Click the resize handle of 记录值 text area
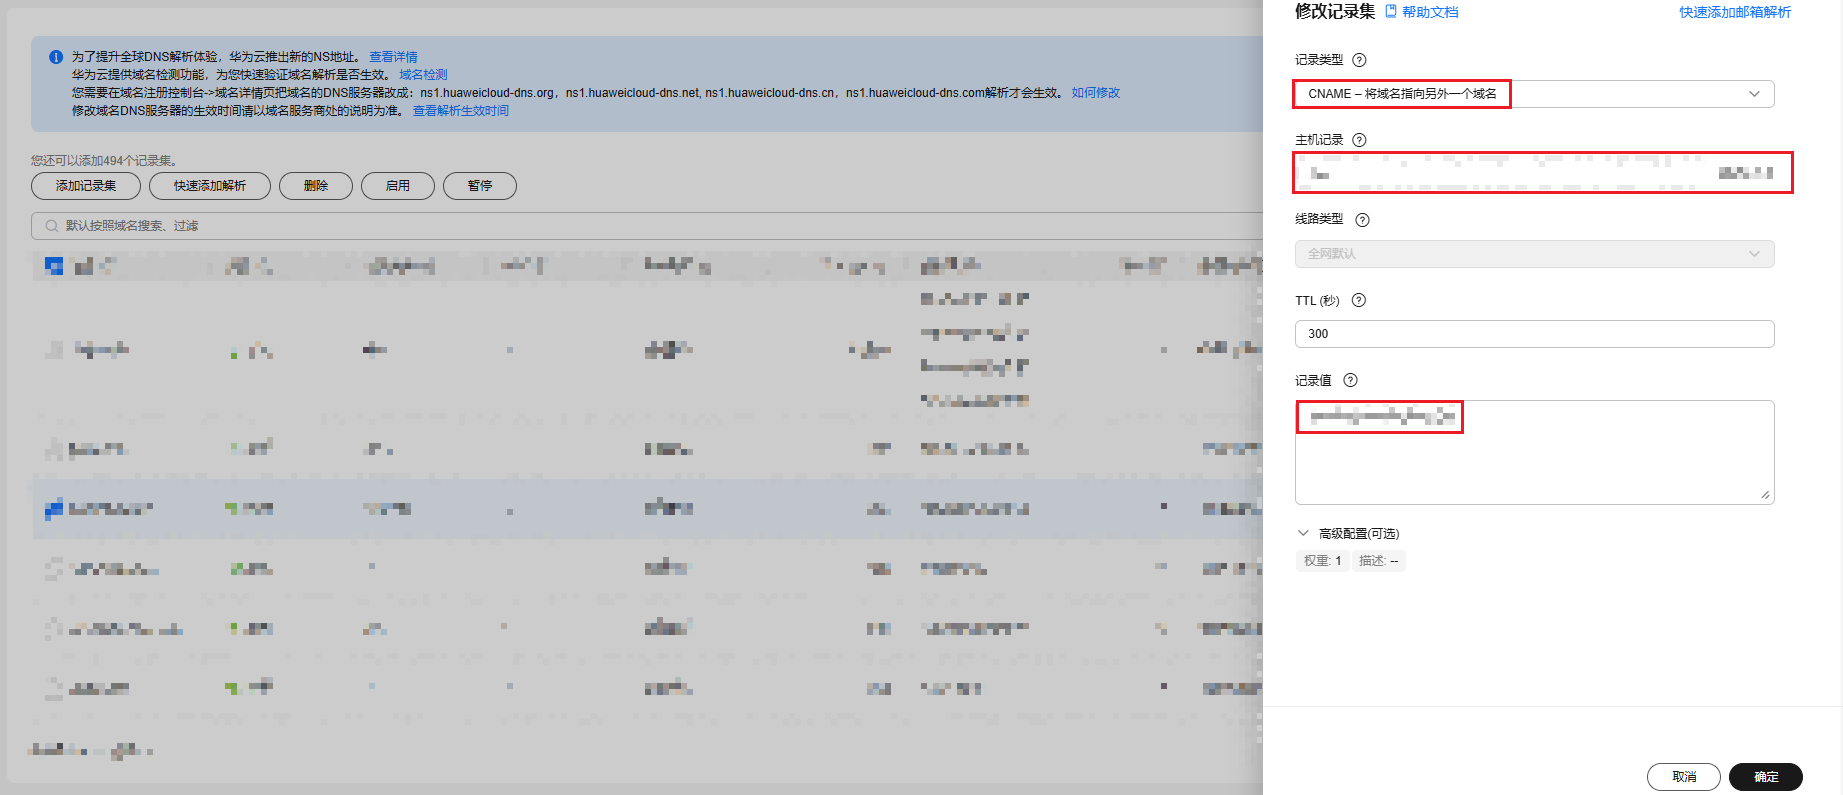 coord(1765,495)
